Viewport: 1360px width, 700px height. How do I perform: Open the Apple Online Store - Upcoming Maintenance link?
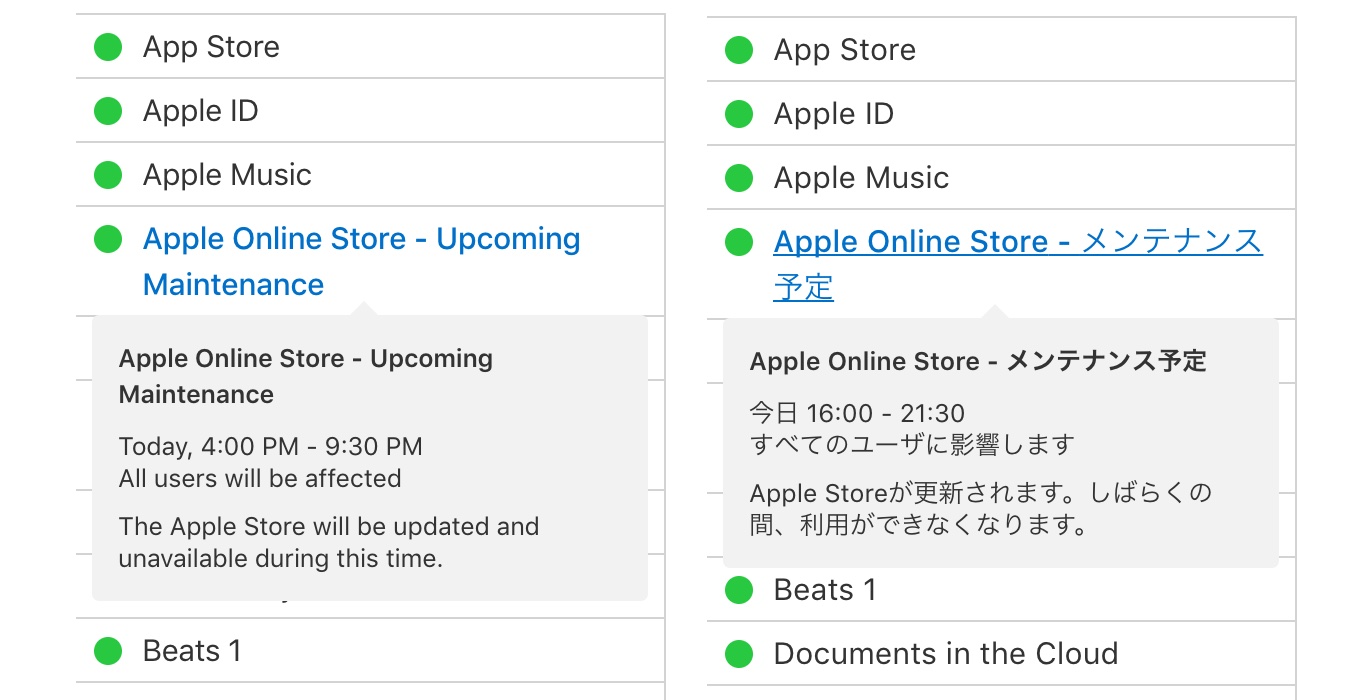click(x=361, y=240)
